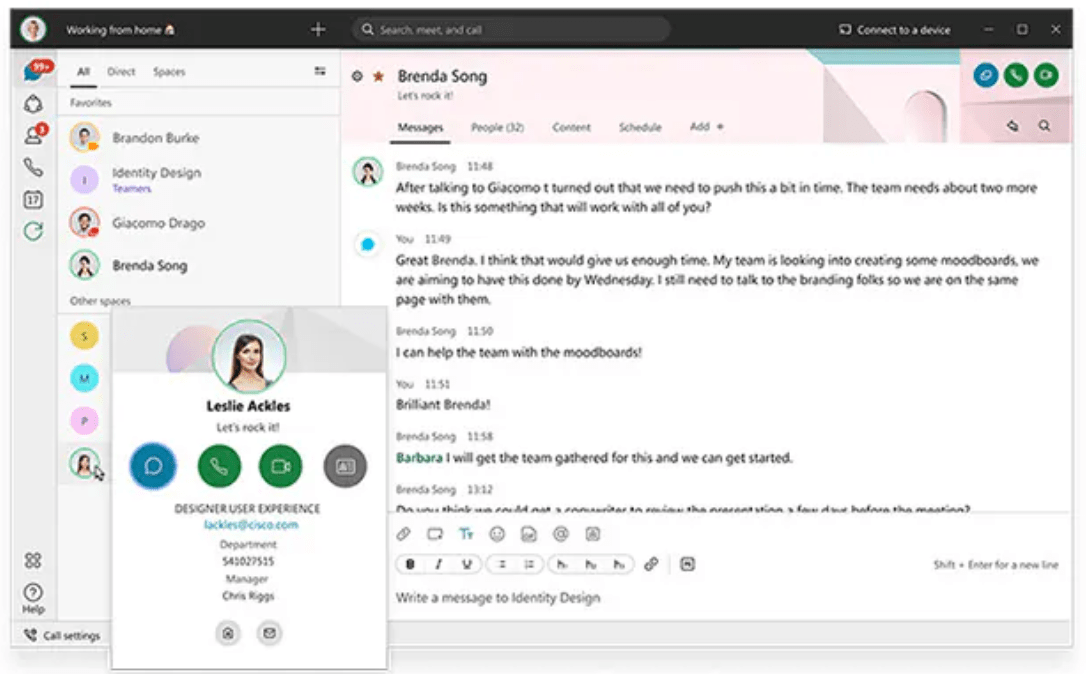Open the emoji picker
This screenshot has height=674, width=1086.
pos(497,534)
